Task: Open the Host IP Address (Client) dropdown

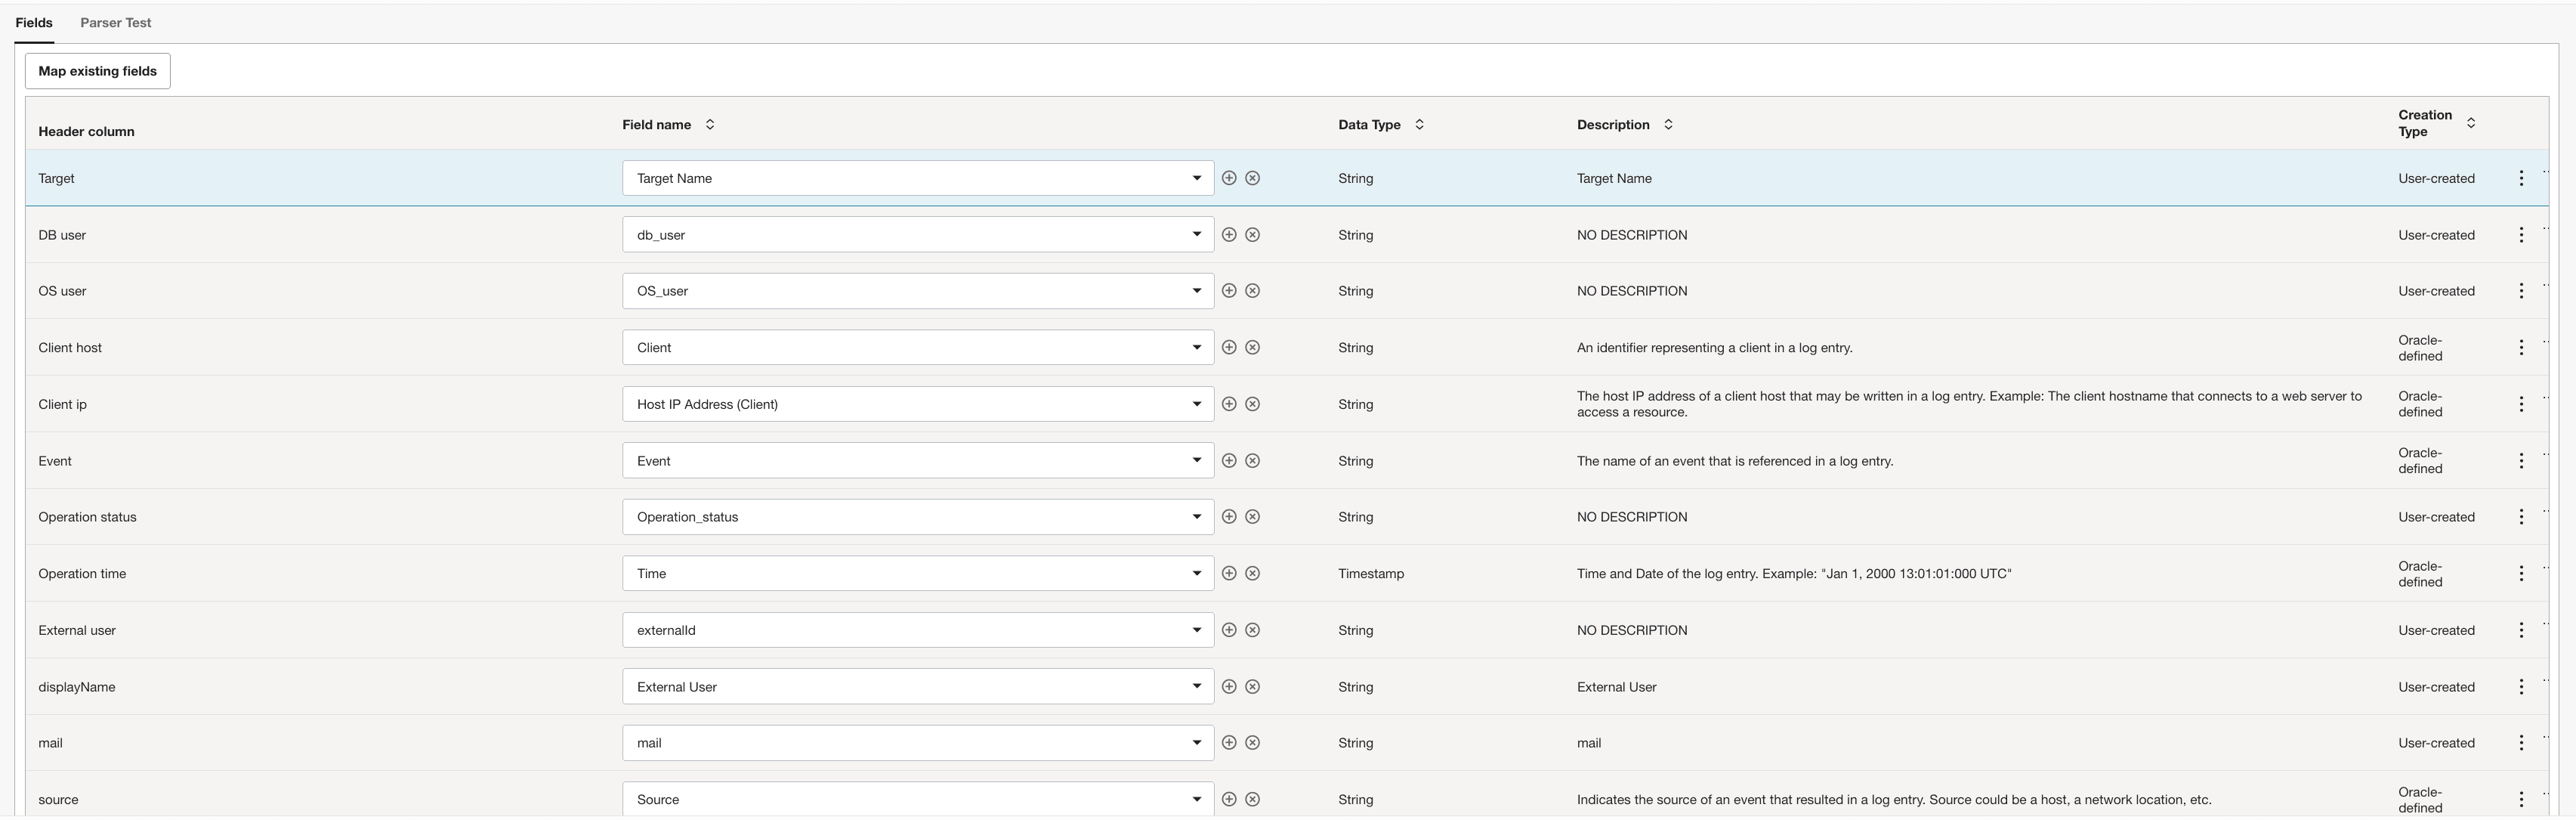Action: coord(1196,404)
